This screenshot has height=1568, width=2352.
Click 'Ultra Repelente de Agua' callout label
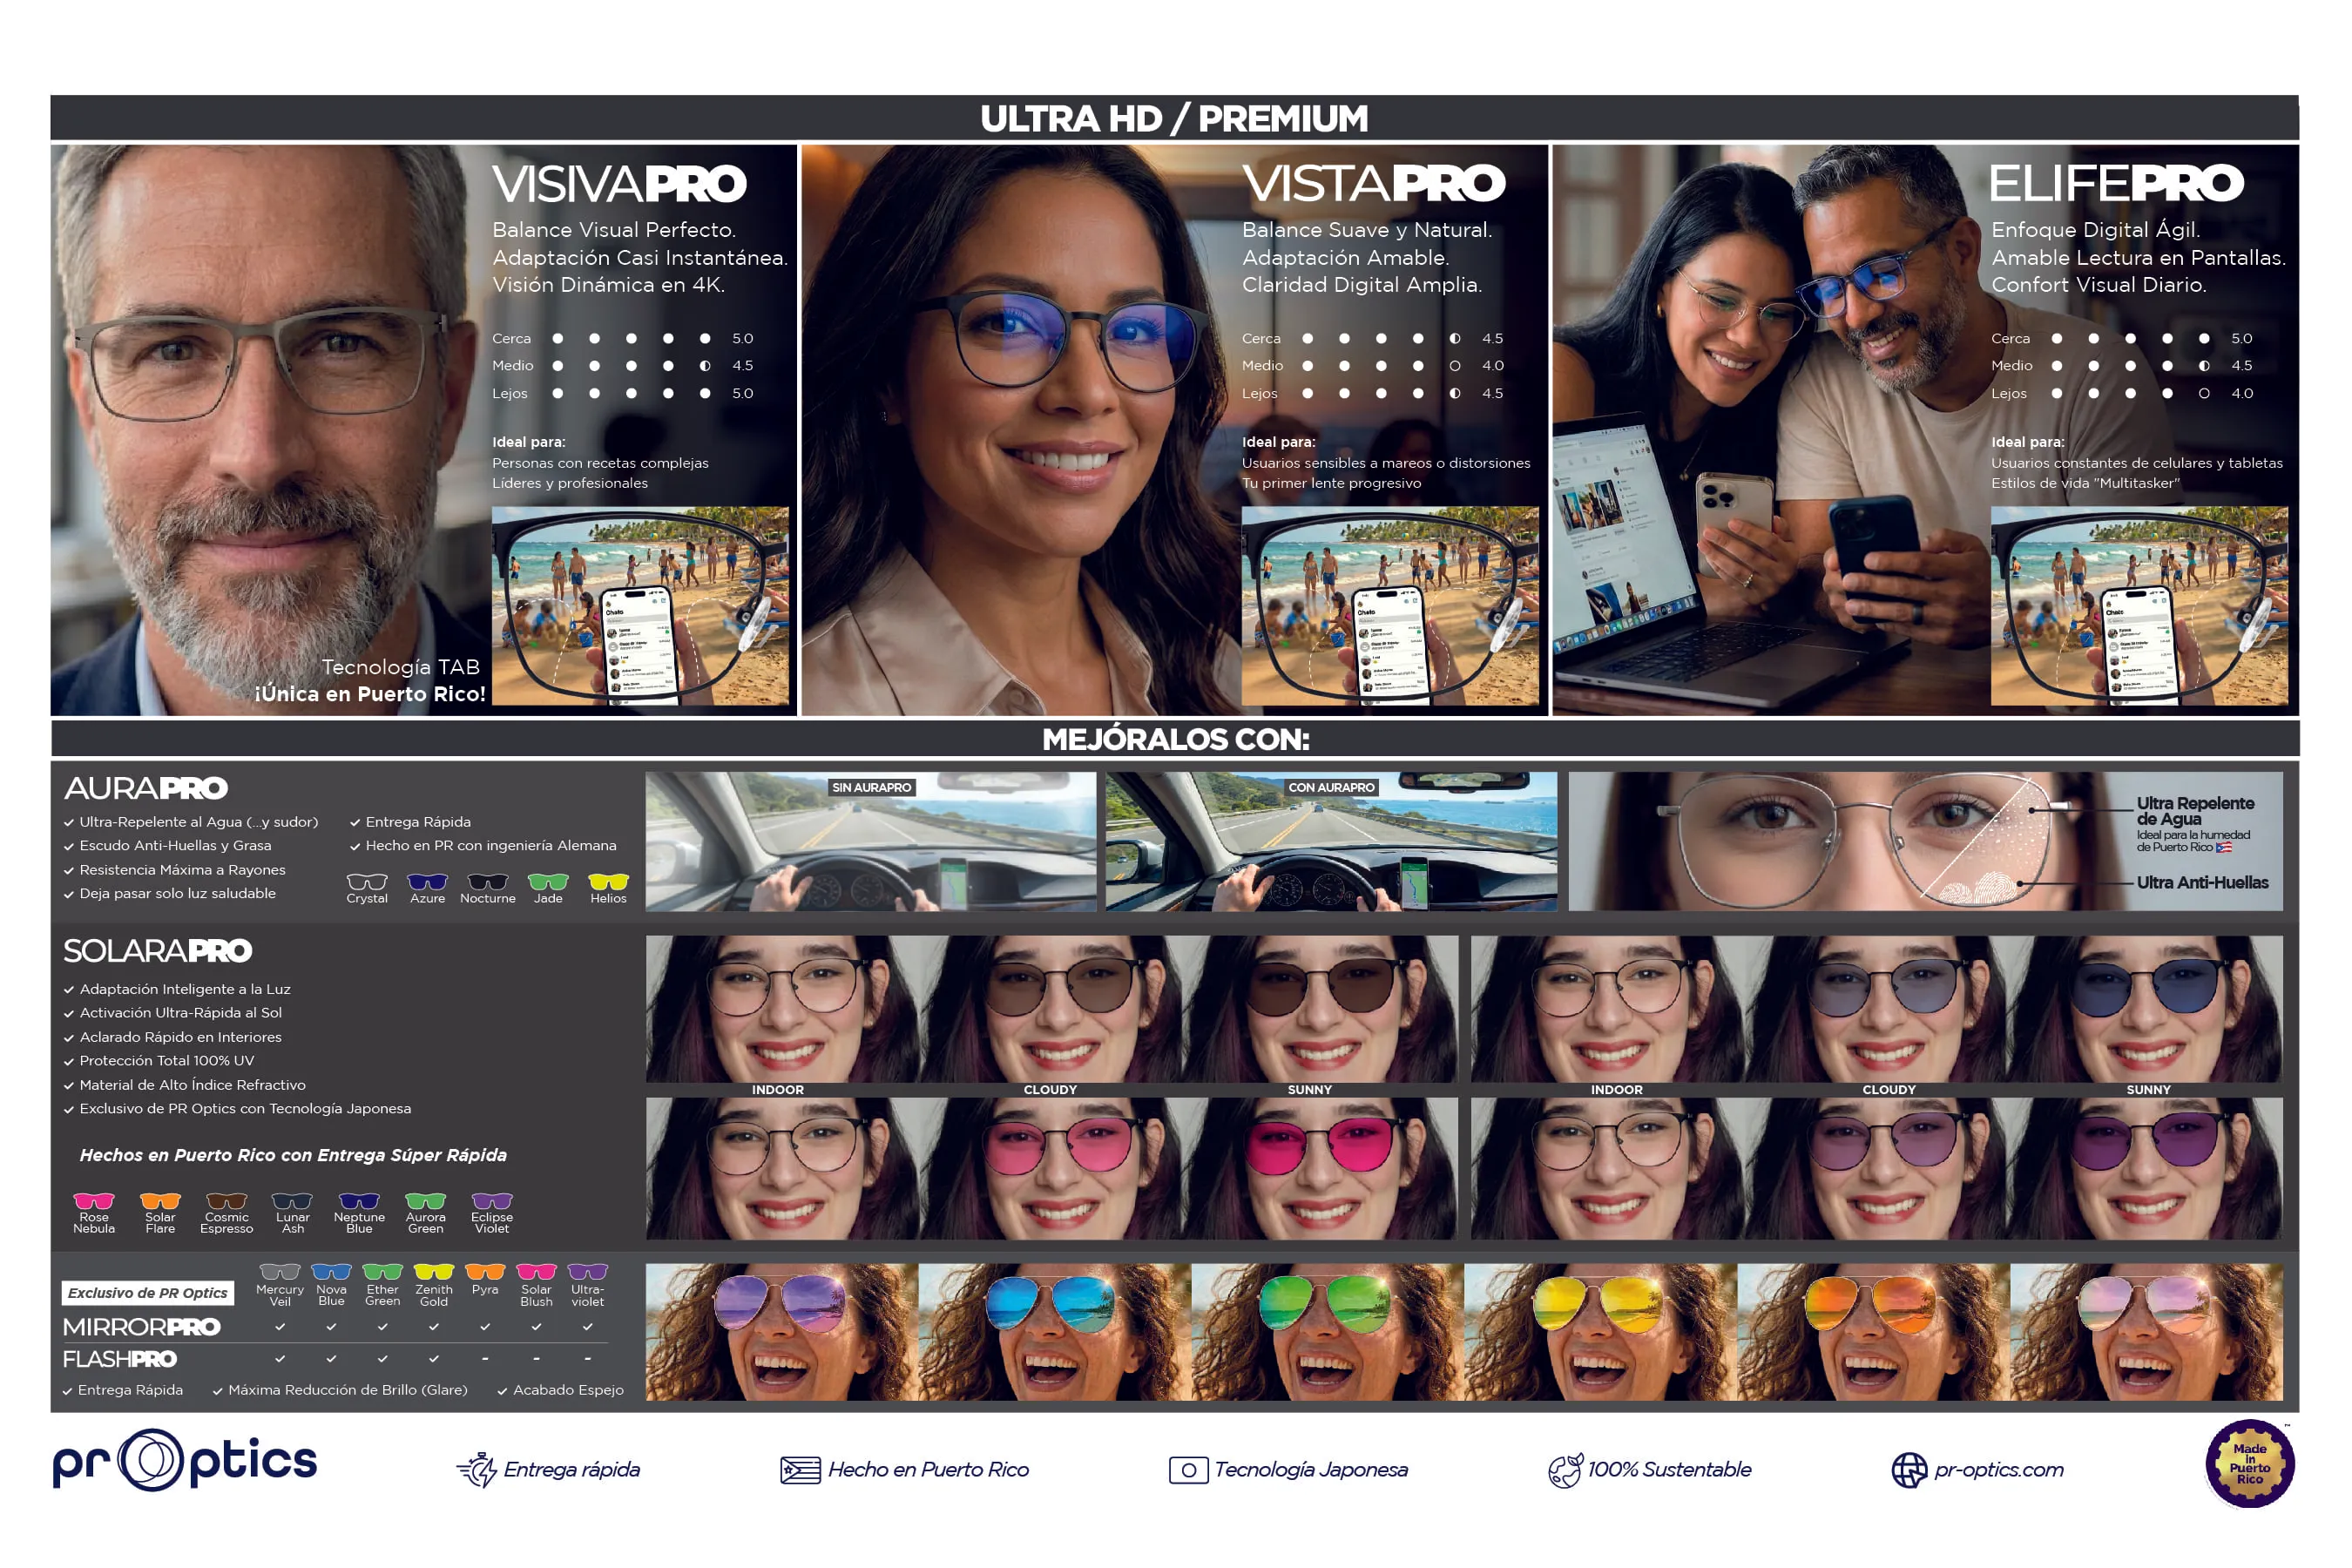(x=2195, y=811)
